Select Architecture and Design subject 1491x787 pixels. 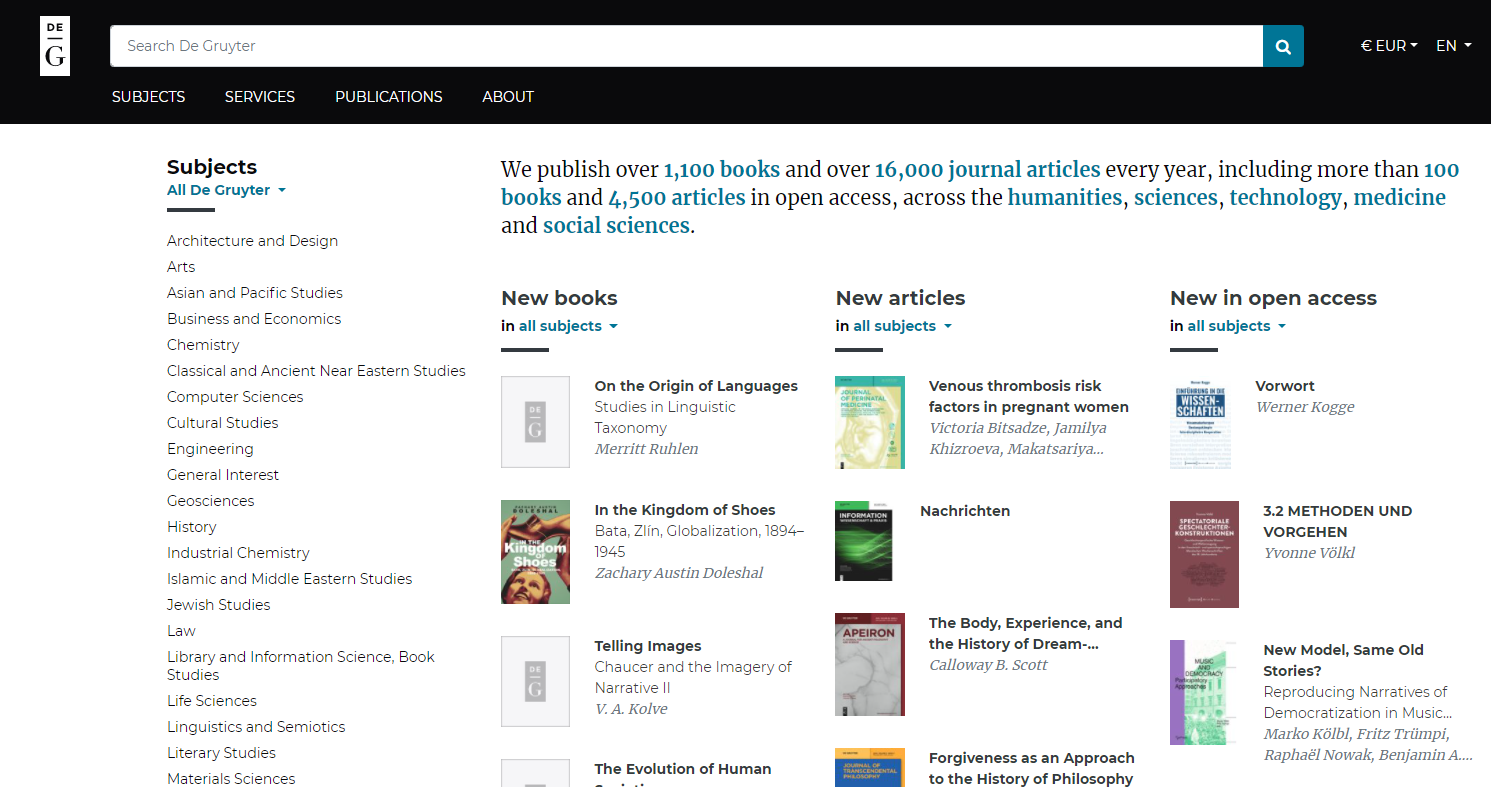252,241
